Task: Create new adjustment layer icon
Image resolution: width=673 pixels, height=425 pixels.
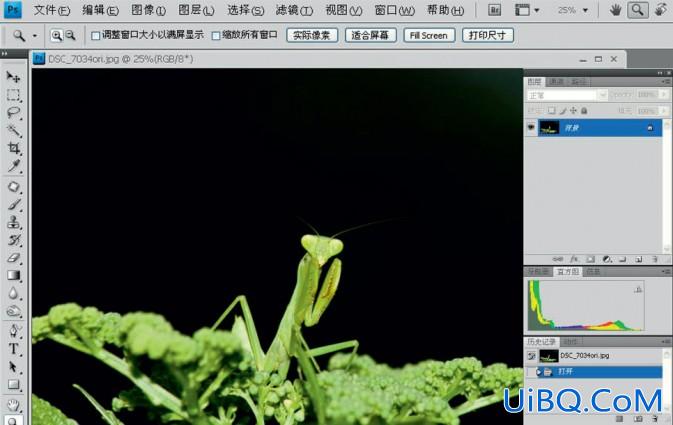Action: coord(606,259)
